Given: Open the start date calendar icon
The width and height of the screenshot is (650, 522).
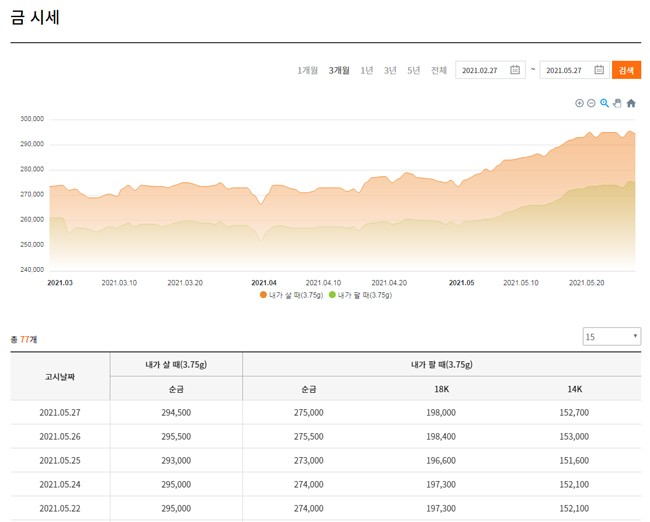Looking at the screenshot, I should 515,70.
